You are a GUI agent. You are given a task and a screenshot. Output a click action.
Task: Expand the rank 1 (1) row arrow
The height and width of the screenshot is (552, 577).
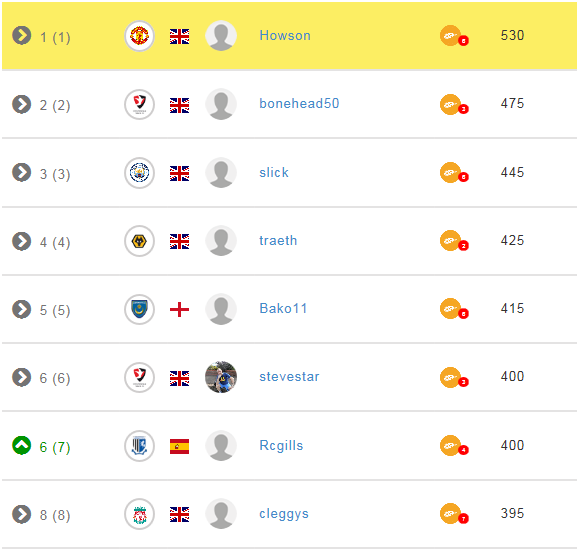click(x=21, y=35)
